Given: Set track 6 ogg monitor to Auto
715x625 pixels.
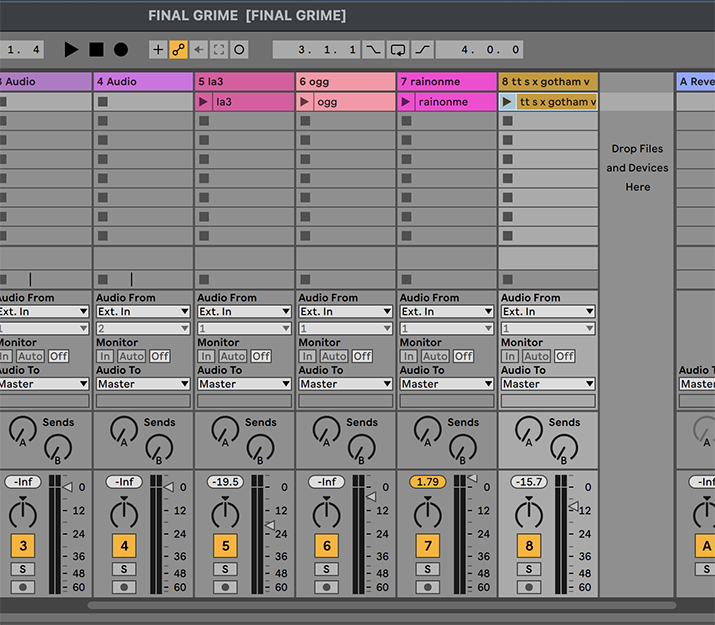Looking at the screenshot, I should click(334, 356).
